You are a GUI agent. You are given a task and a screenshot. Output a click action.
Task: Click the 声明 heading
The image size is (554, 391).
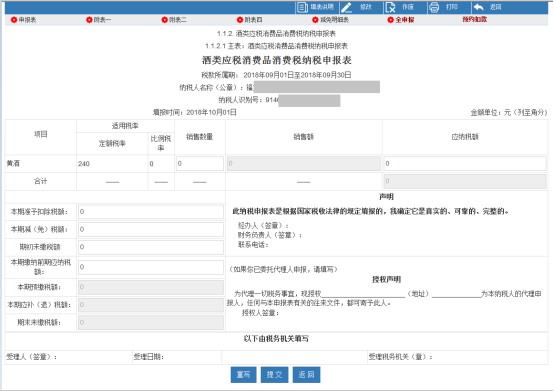pyautogui.click(x=386, y=197)
